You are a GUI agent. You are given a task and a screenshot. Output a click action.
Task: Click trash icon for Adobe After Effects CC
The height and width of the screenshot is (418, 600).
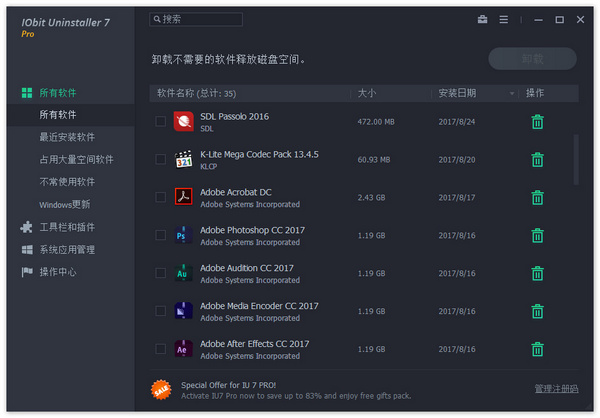(537, 349)
